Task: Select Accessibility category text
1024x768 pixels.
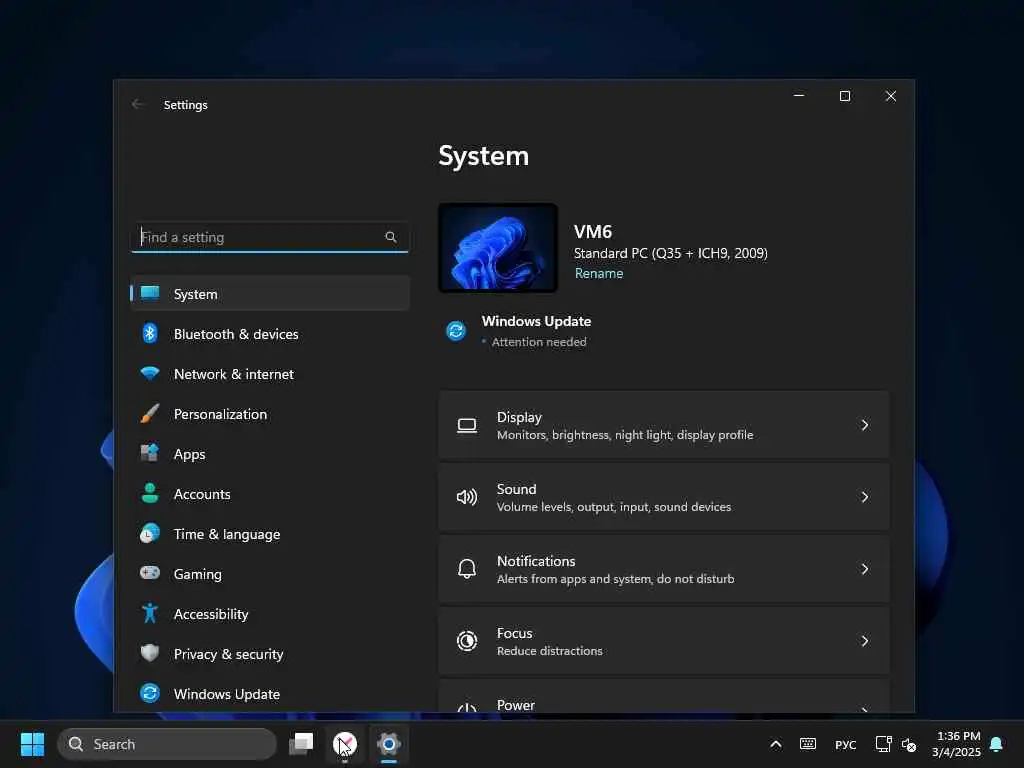Action: click(210, 614)
